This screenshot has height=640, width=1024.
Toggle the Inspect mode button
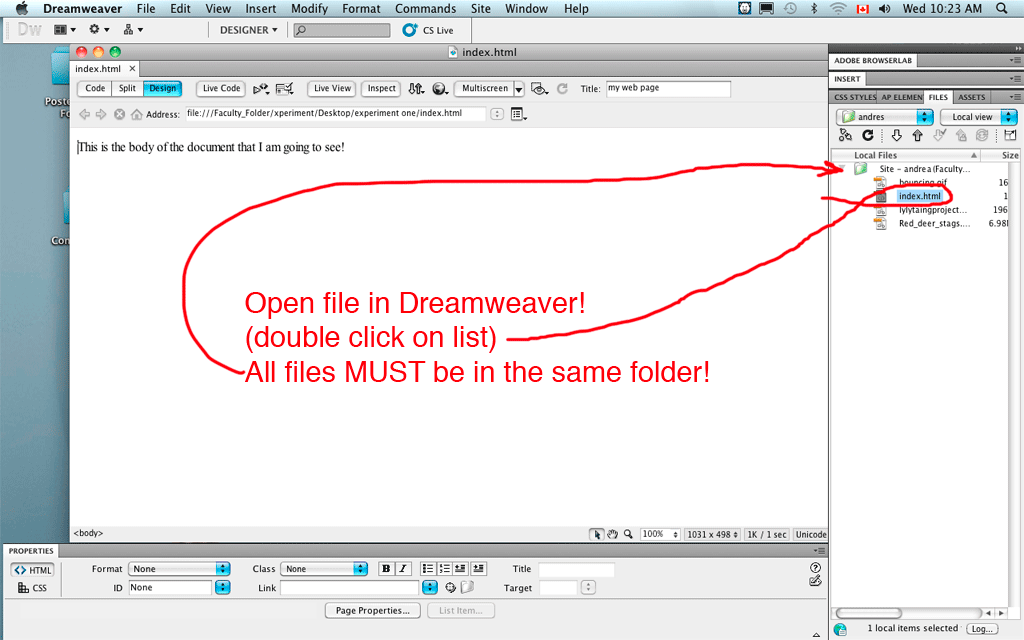pos(381,89)
